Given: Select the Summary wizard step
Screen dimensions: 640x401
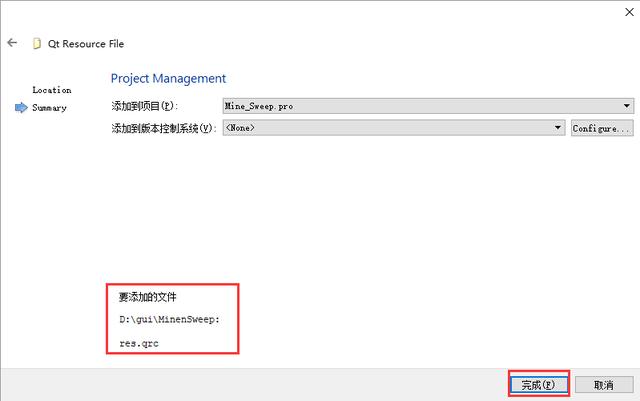Looking at the screenshot, I should [49, 108].
